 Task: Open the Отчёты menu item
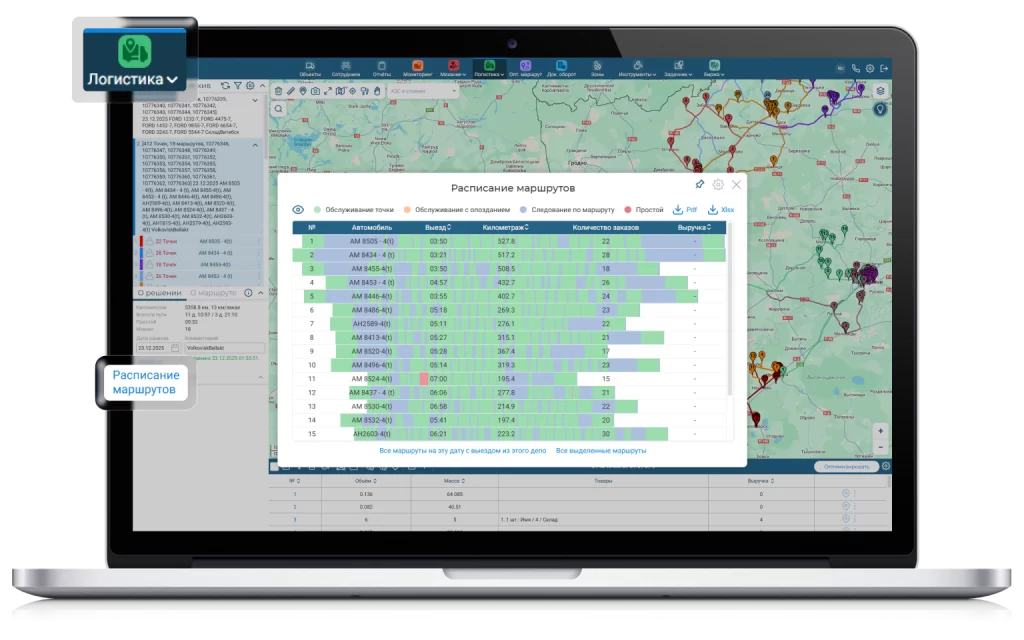tap(381, 68)
